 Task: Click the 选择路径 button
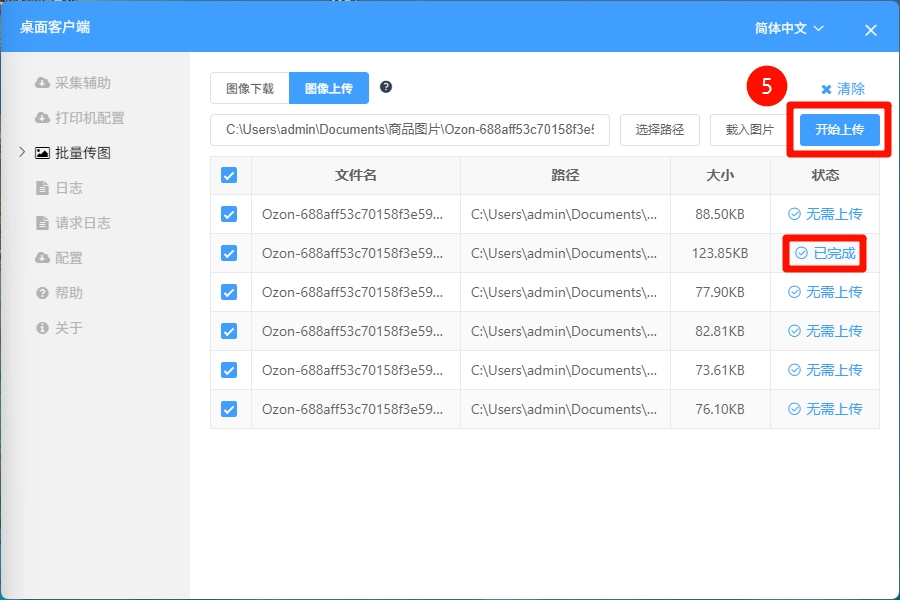[x=659, y=130]
